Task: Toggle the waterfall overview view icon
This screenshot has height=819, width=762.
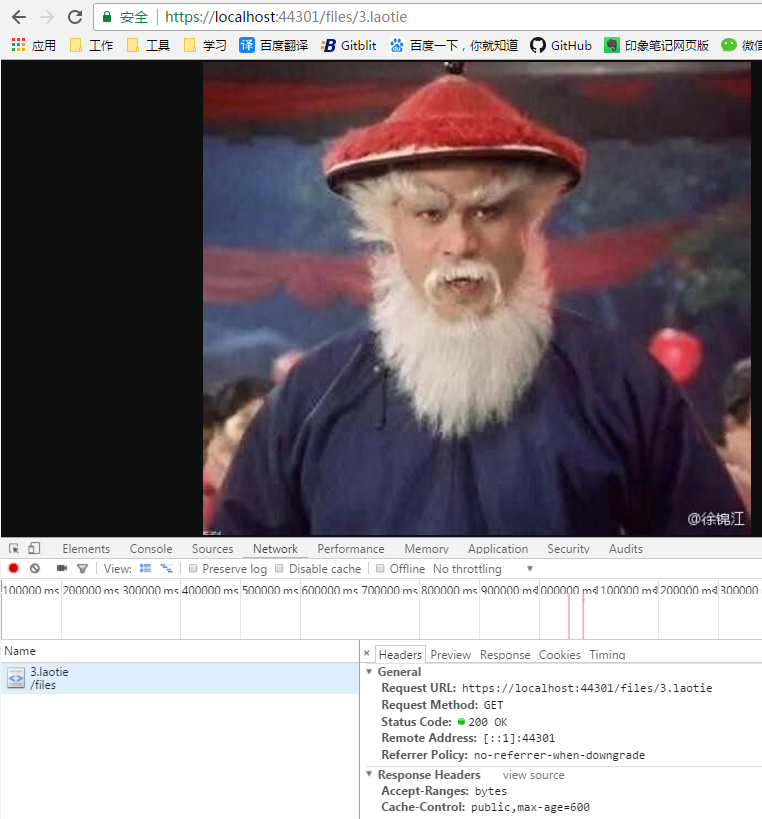Action: (167, 568)
